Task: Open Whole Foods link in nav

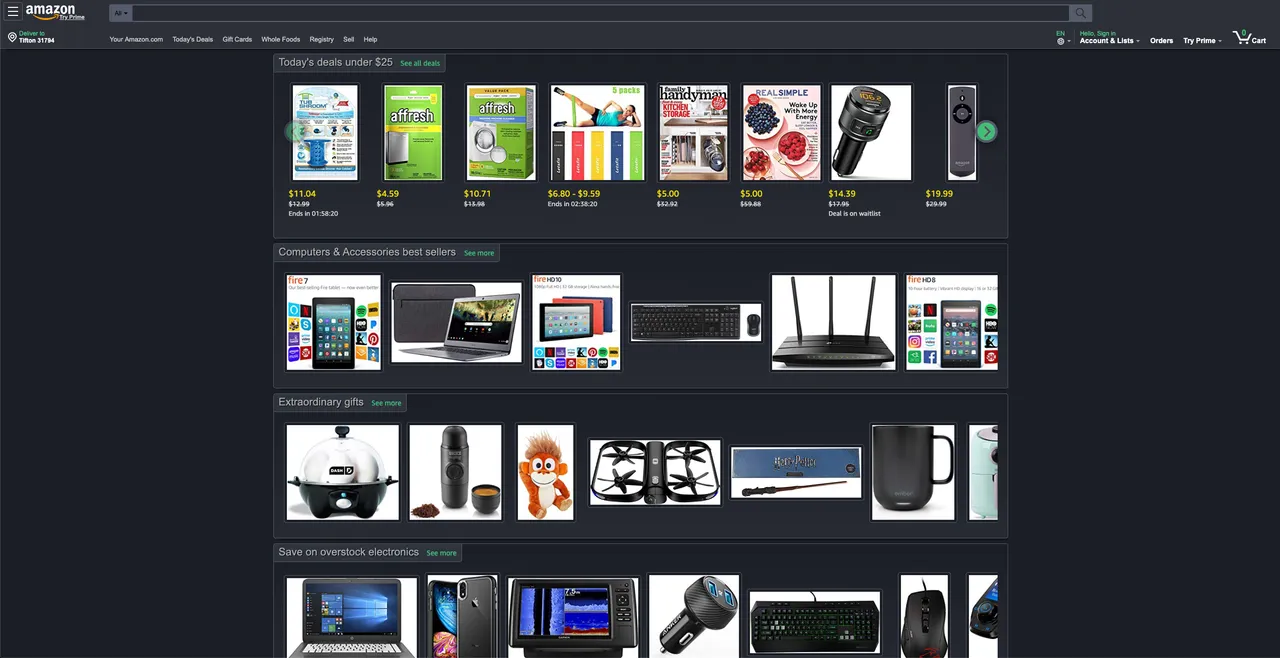Action: pyautogui.click(x=280, y=39)
